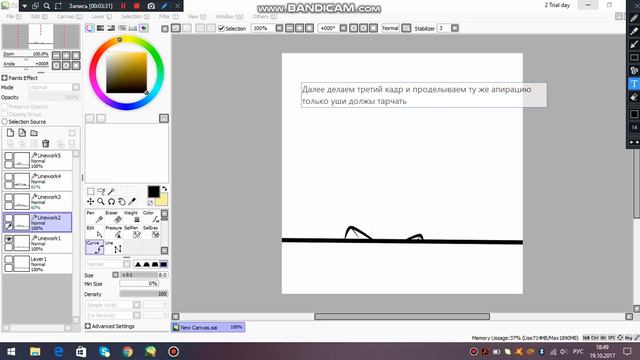
Task: Toggle the Selection checkbox in toolbar
Action: [222, 29]
